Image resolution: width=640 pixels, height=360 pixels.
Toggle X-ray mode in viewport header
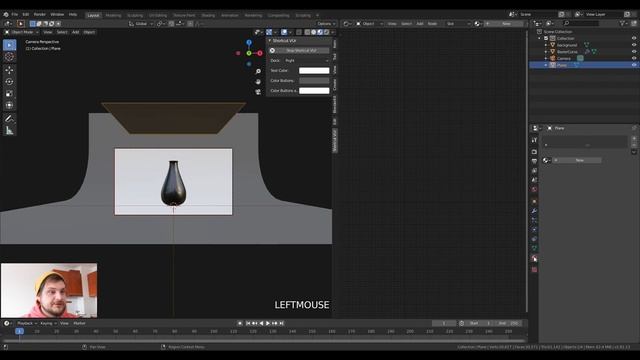pos(299,32)
